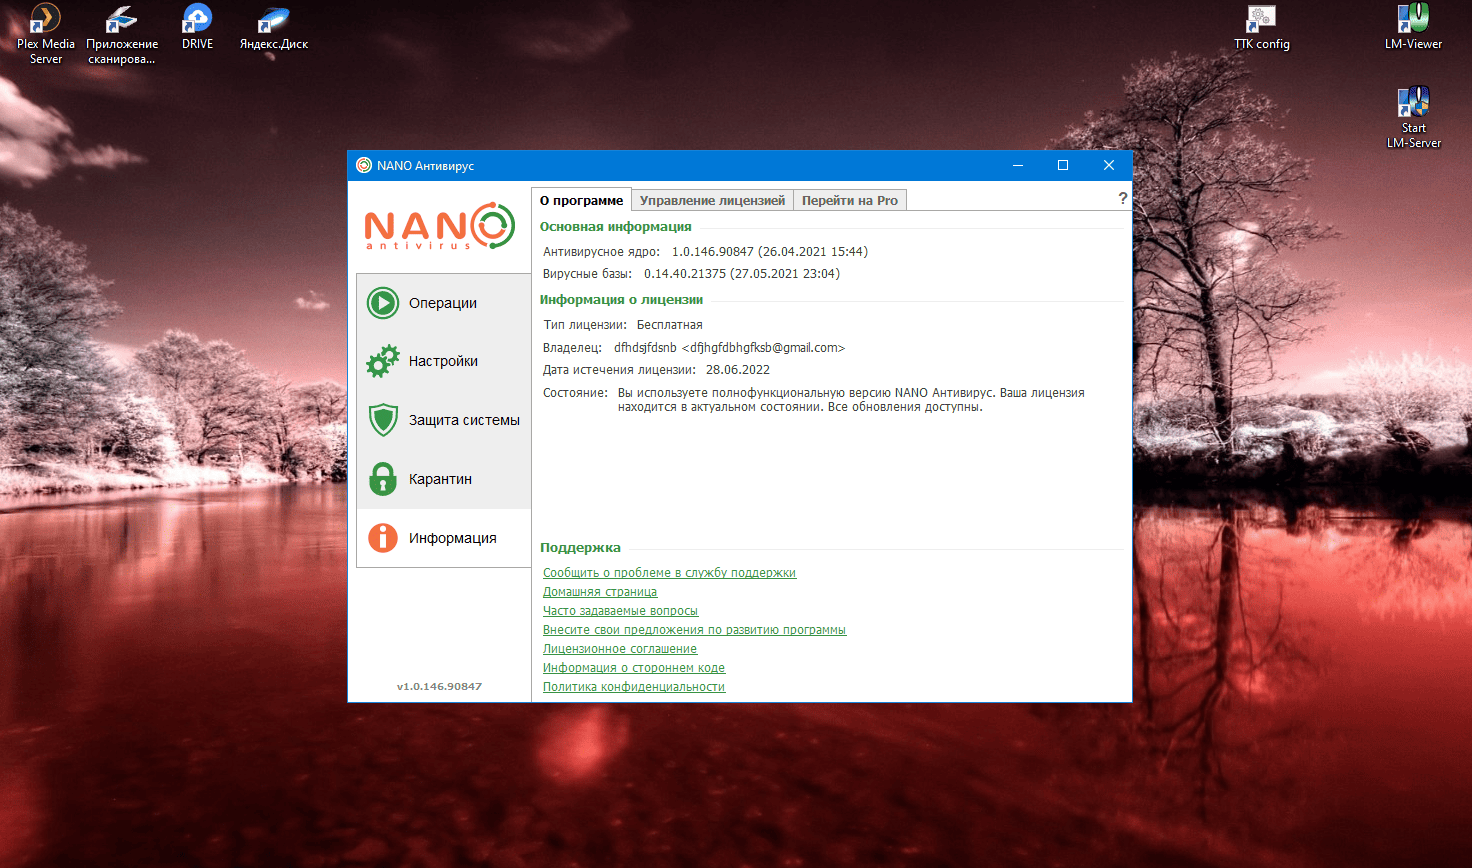Open the Операции section icon
The image size is (1472, 868).
point(383,303)
